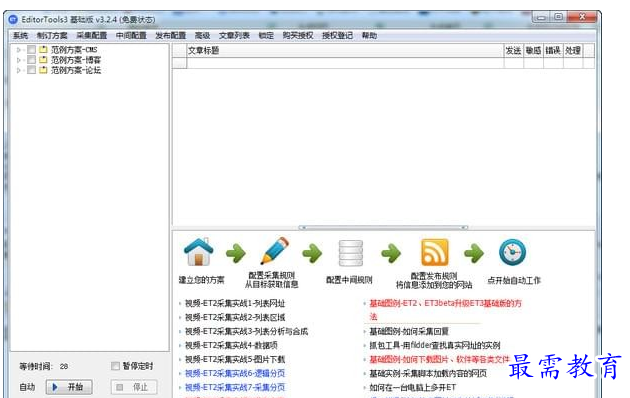Open link 视频-ET2采集实战2-列表区域
The height and width of the screenshot is (398, 630).
(x=235, y=317)
